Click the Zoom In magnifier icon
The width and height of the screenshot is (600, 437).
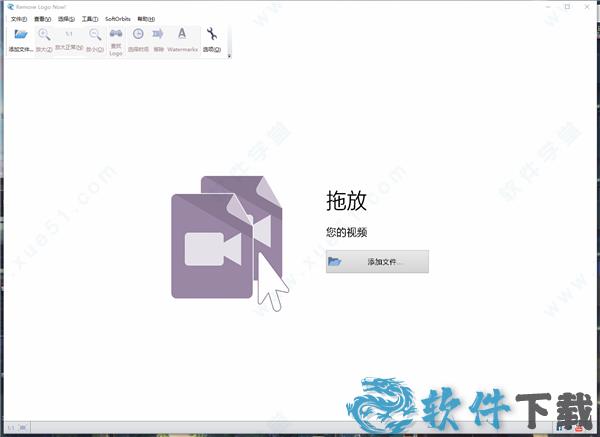(x=44, y=34)
